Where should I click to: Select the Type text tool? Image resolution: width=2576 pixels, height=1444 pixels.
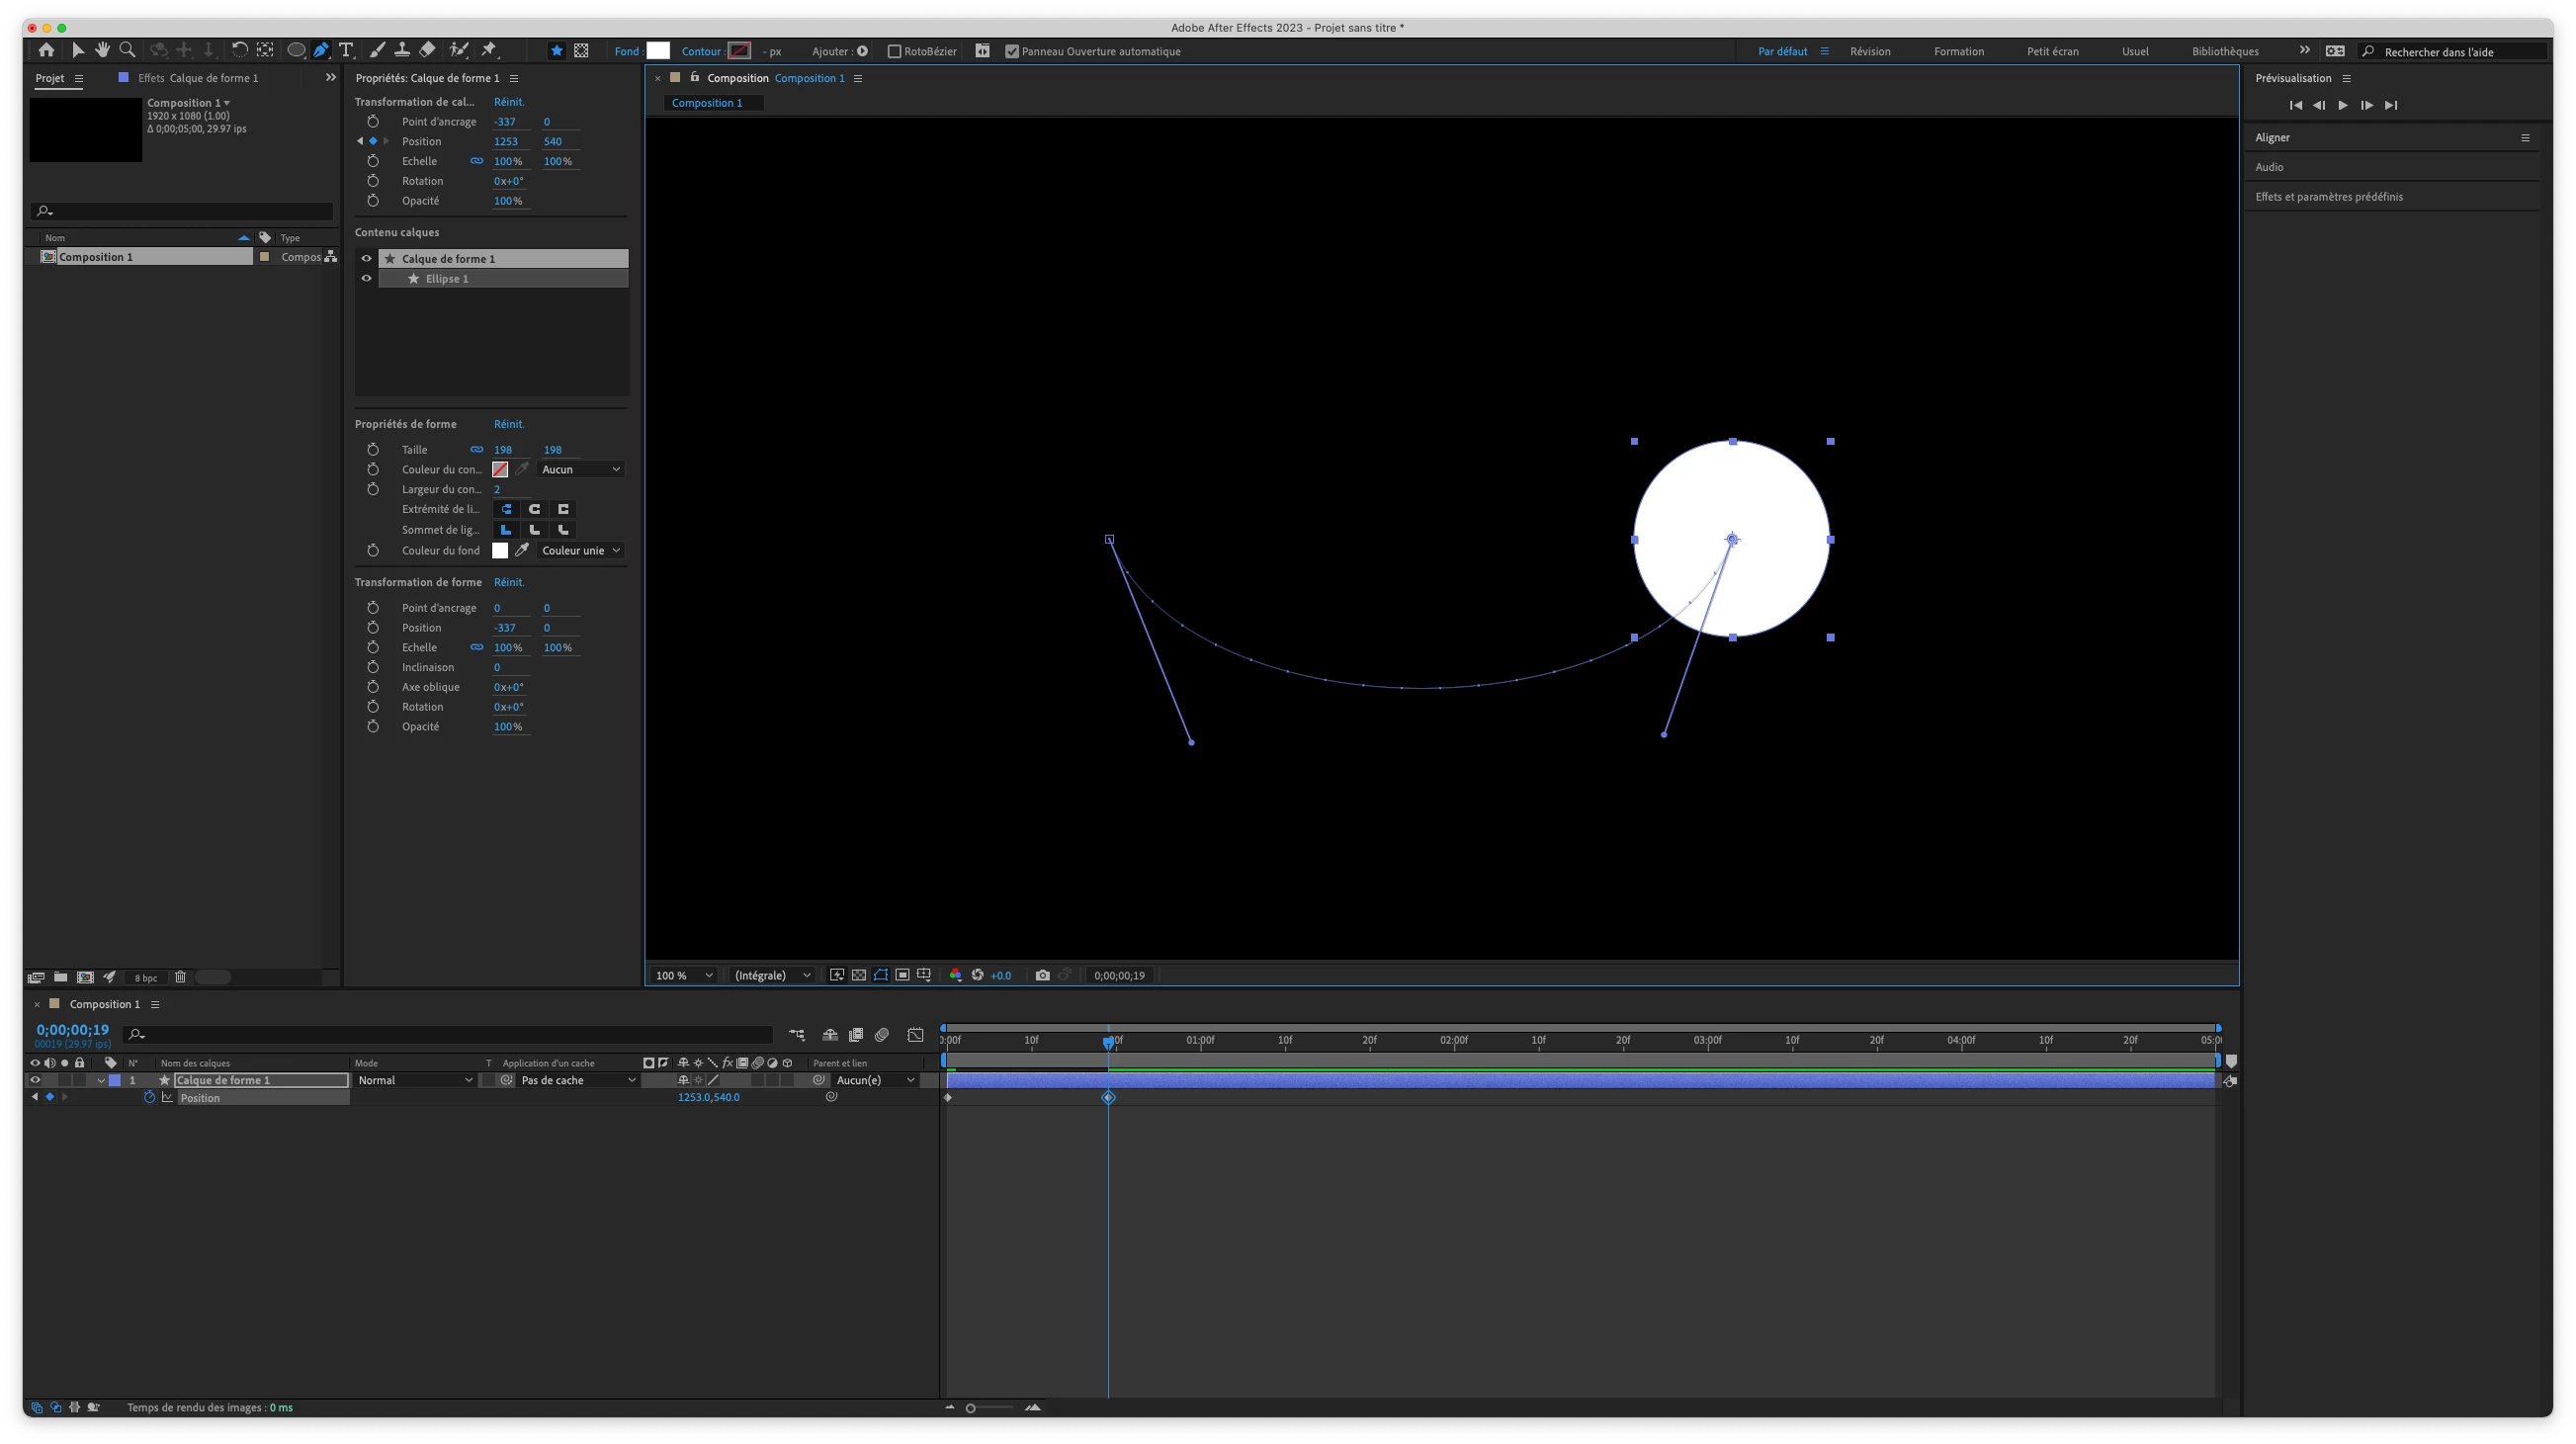pyautogui.click(x=346, y=50)
